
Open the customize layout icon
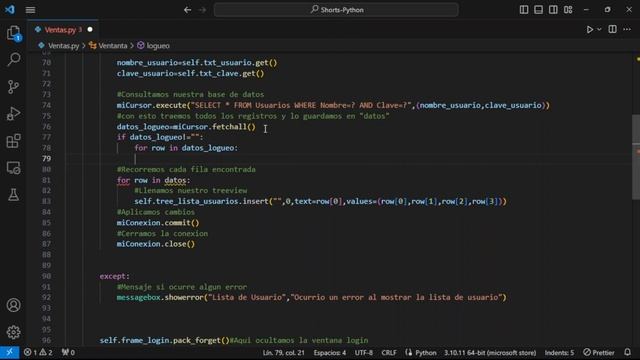click(568, 9)
